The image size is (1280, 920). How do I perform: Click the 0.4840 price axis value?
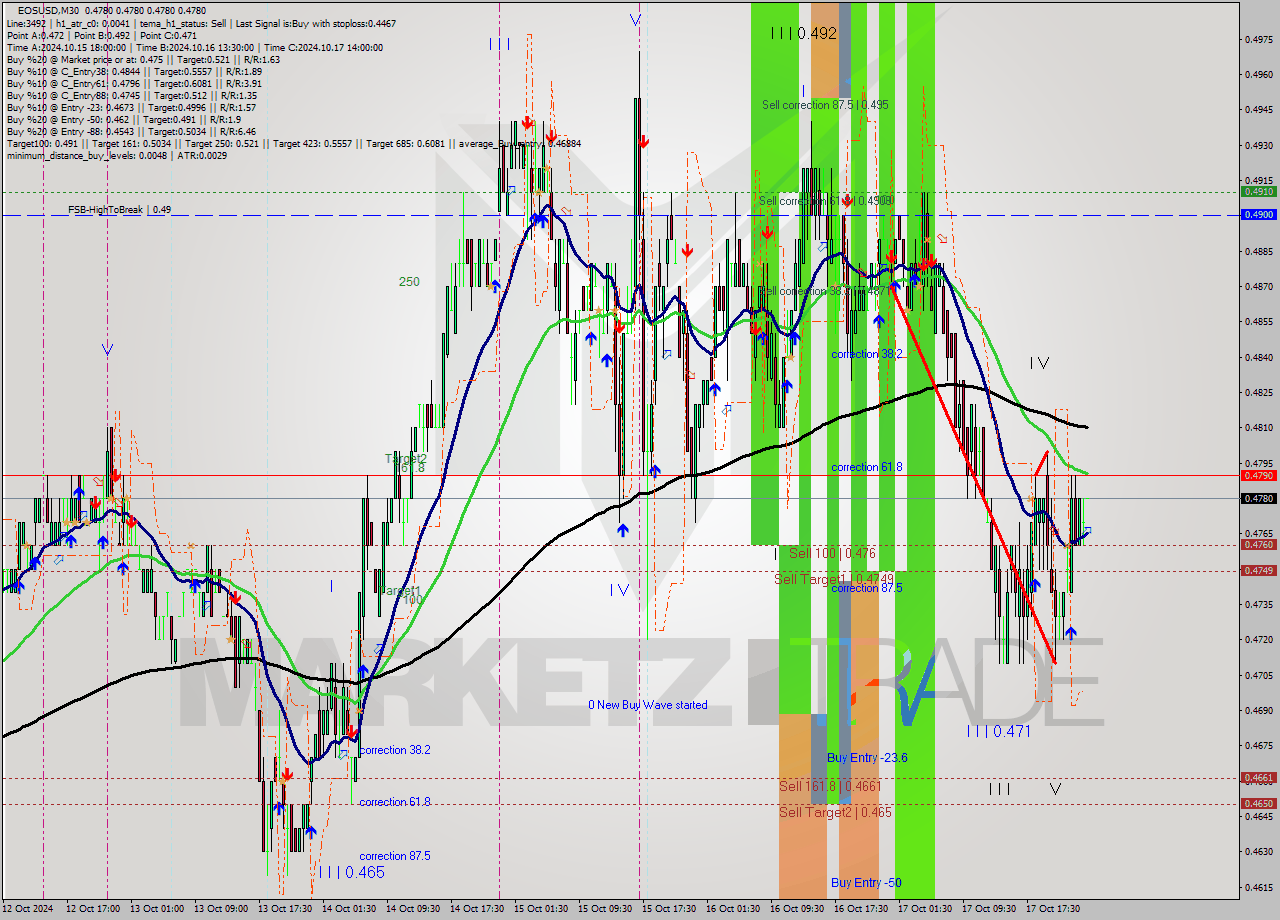1257,357
